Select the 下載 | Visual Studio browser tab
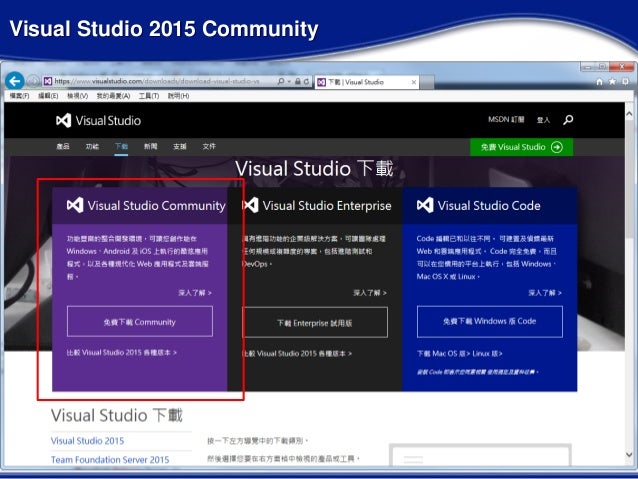This screenshot has width=638, height=479. 366,82
